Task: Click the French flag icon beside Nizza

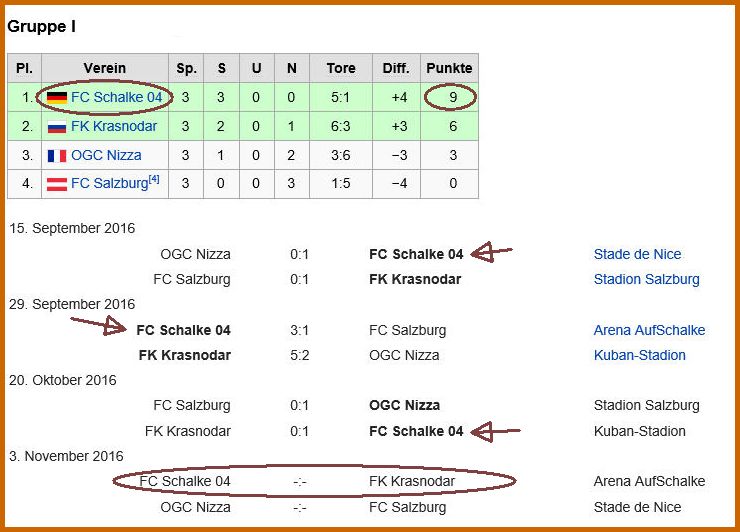Action: 57,156
